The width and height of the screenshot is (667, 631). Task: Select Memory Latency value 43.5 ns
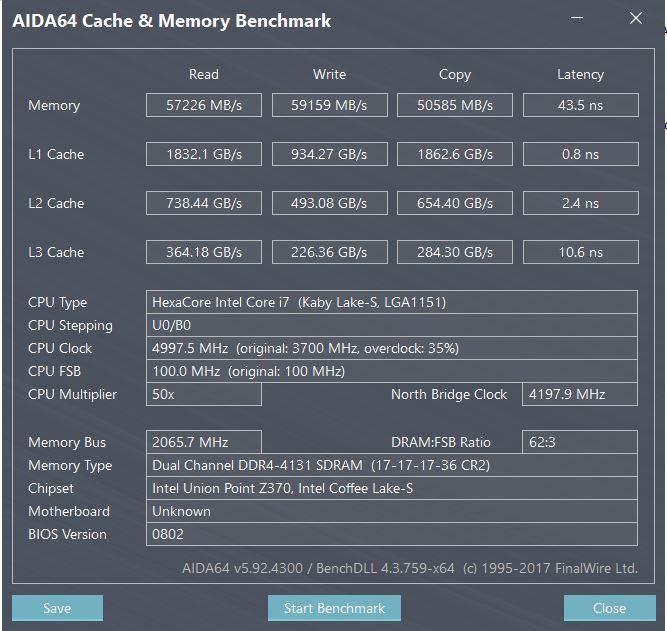581,105
